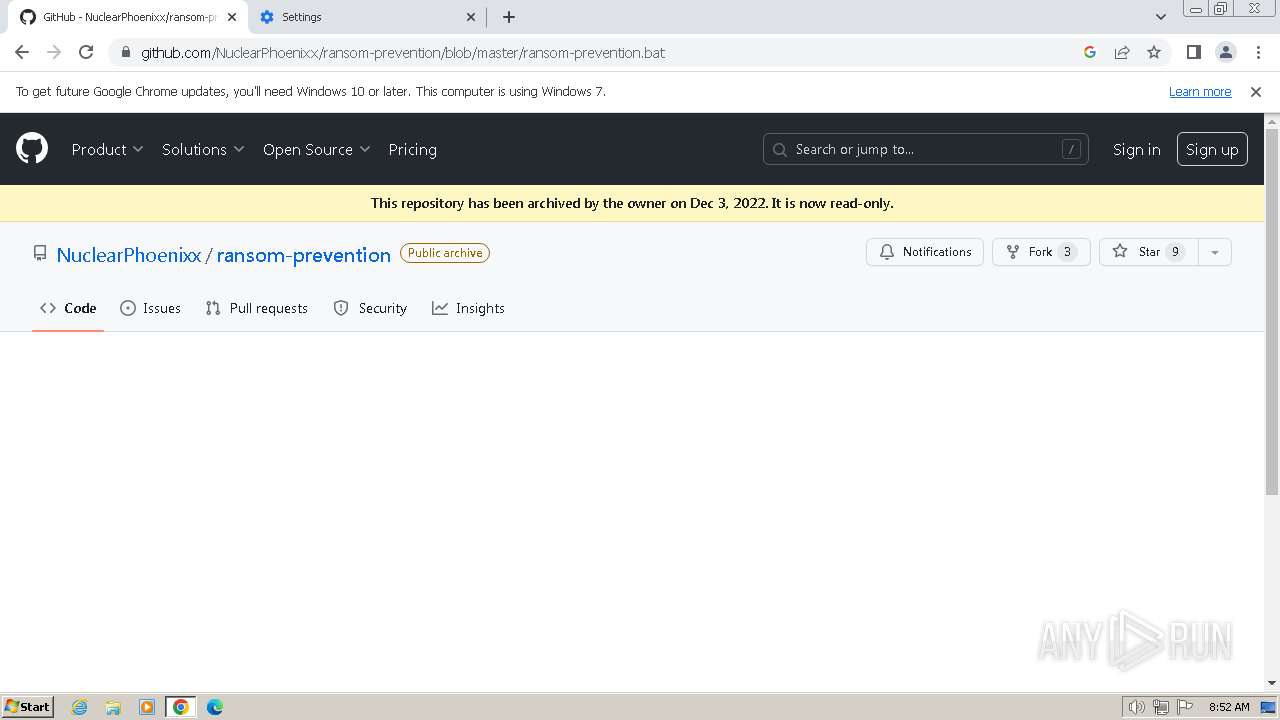1280x720 pixels.
Task: Expand the star lists dropdown arrow
Action: (x=1215, y=252)
